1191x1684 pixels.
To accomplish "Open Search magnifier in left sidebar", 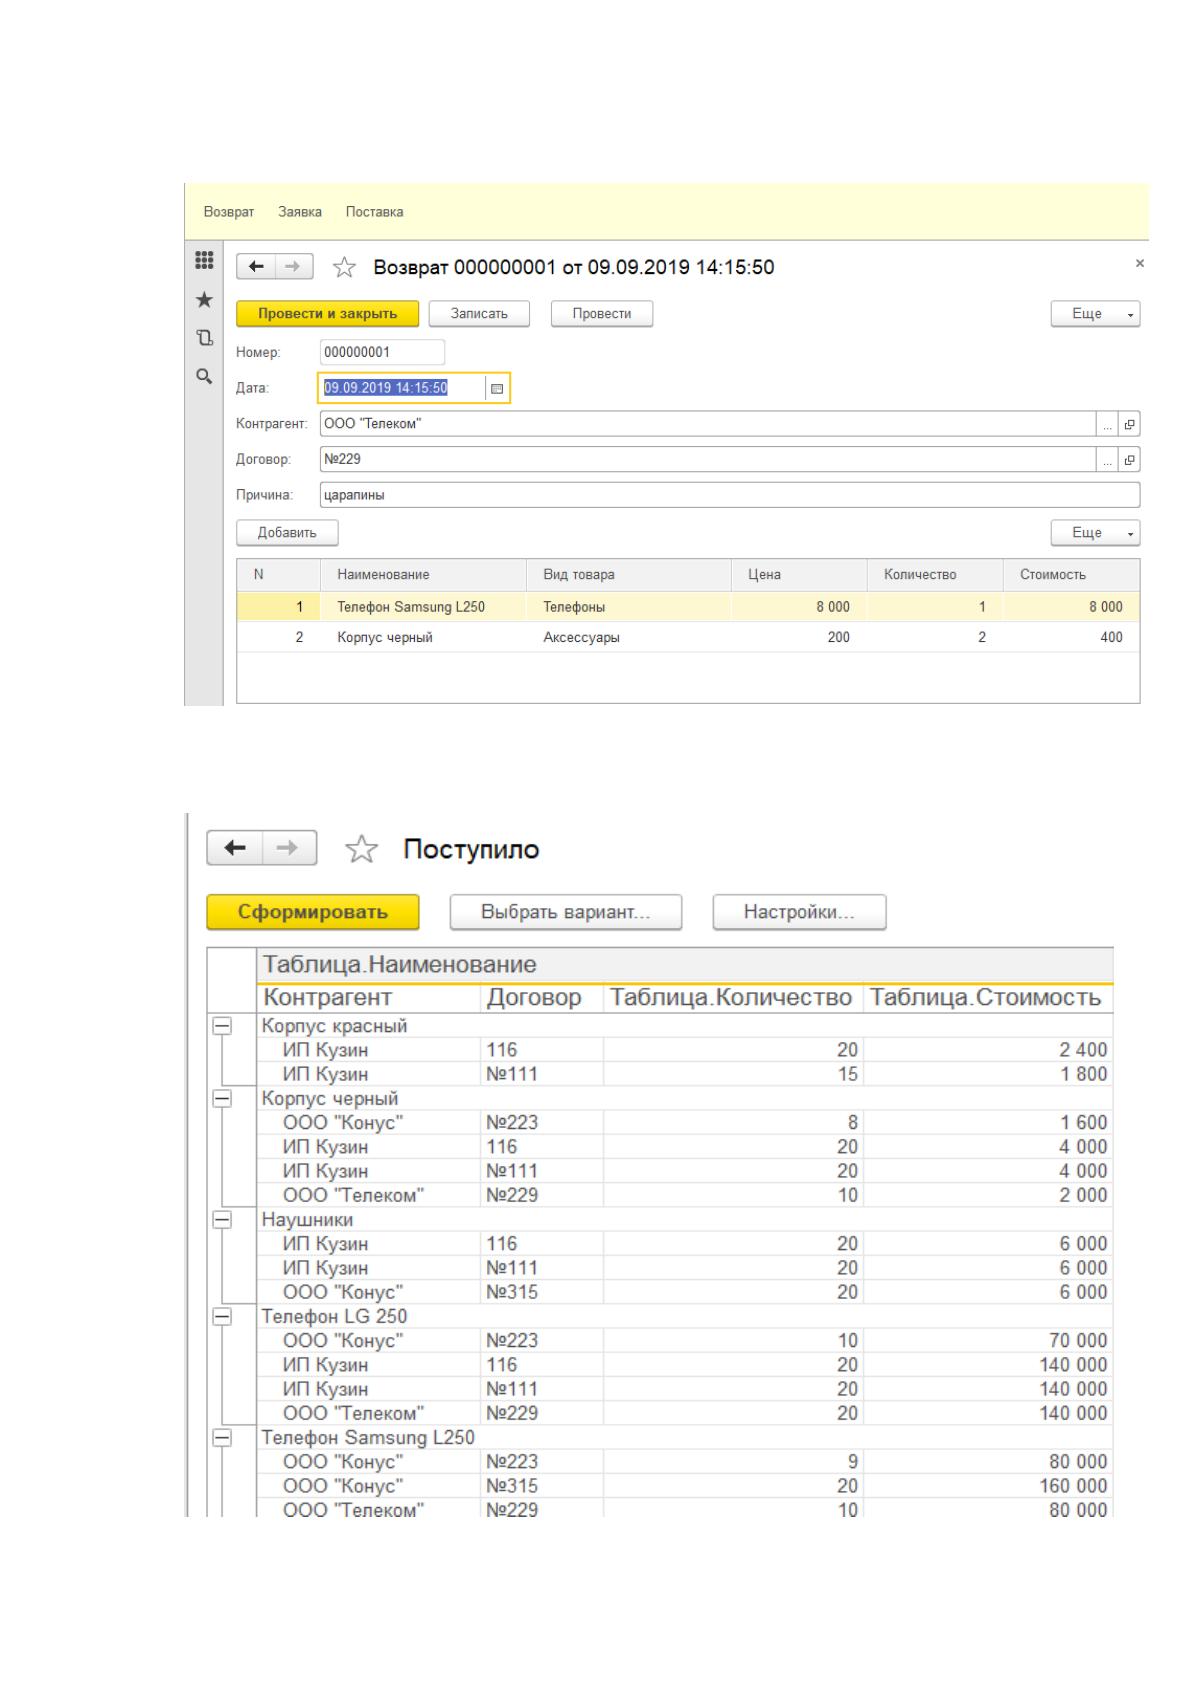I will (204, 376).
